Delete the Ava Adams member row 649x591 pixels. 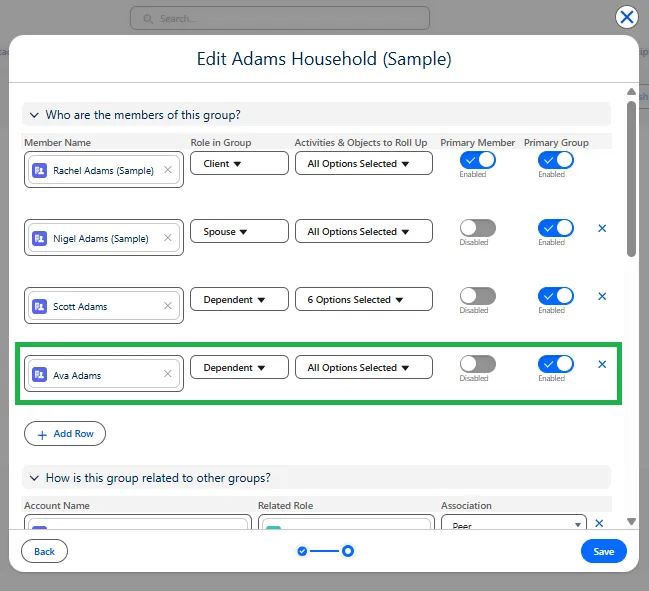[602, 364]
